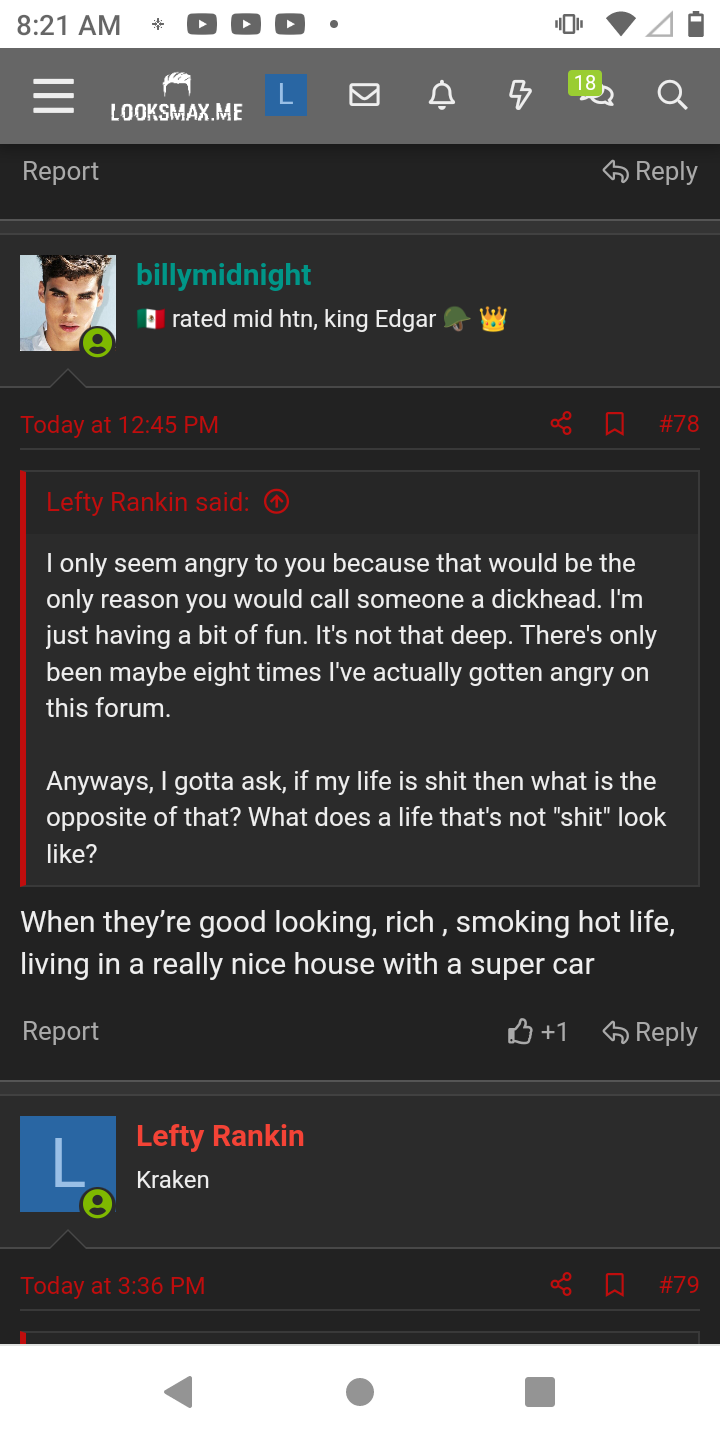Bookmark post #79
The width and height of the screenshot is (720, 1440).
click(x=615, y=1284)
